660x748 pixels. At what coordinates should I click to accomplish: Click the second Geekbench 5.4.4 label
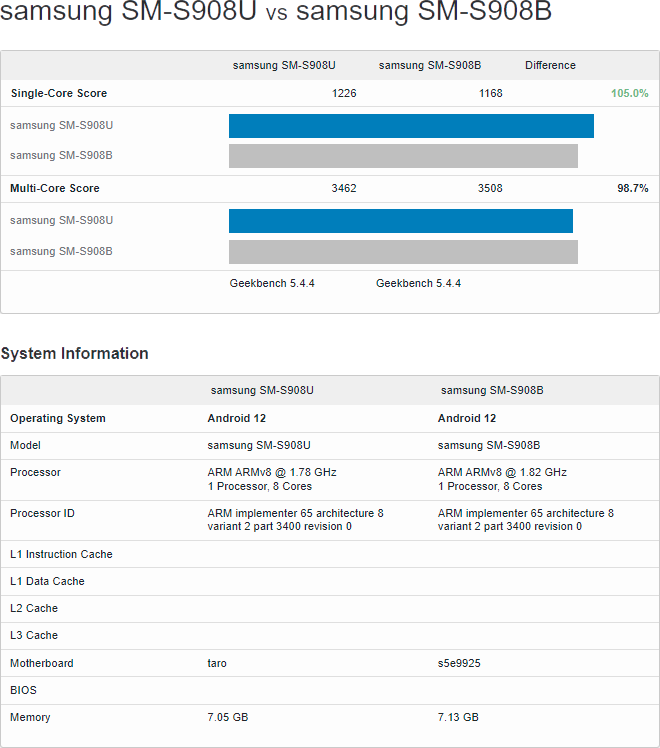pos(418,283)
